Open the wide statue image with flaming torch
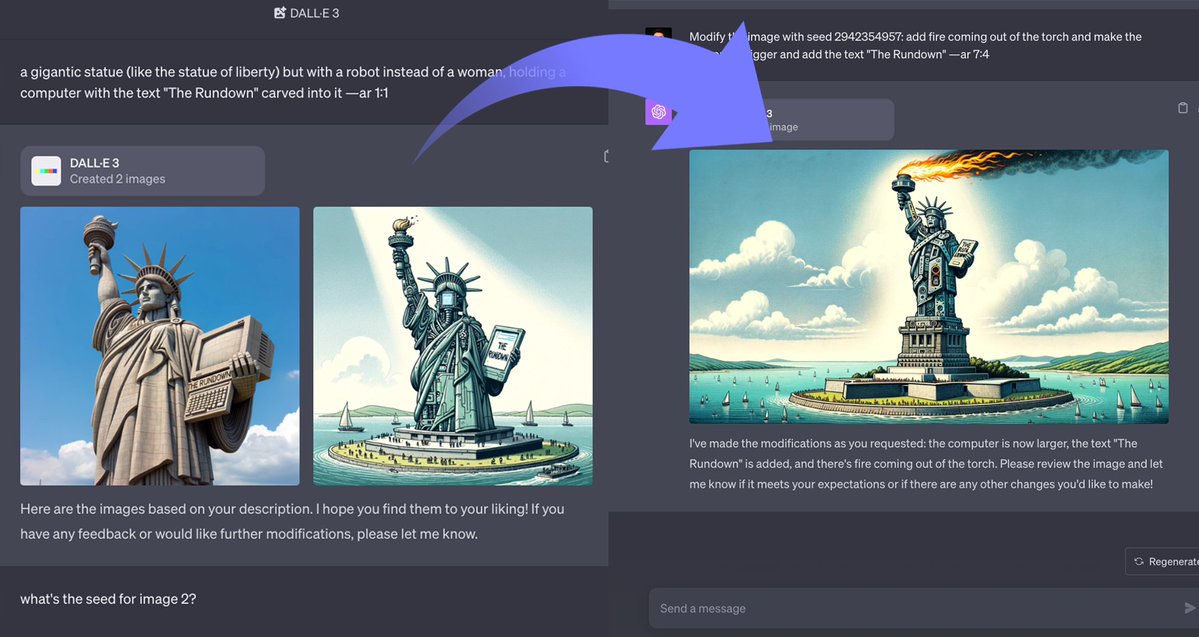This screenshot has width=1199, height=637. 928,287
